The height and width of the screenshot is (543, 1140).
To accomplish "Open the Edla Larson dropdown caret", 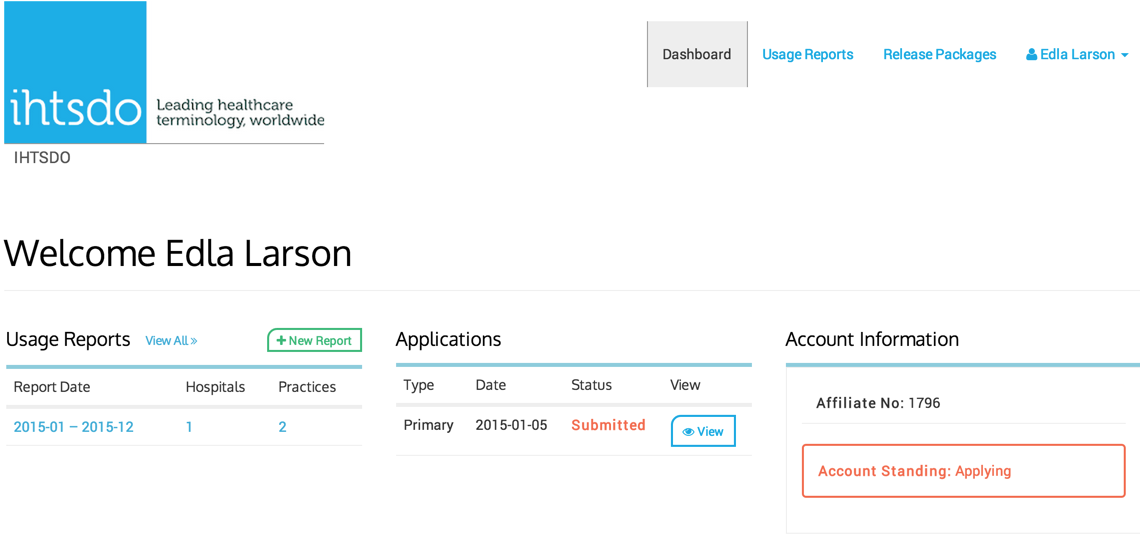I will [1125, 55].
